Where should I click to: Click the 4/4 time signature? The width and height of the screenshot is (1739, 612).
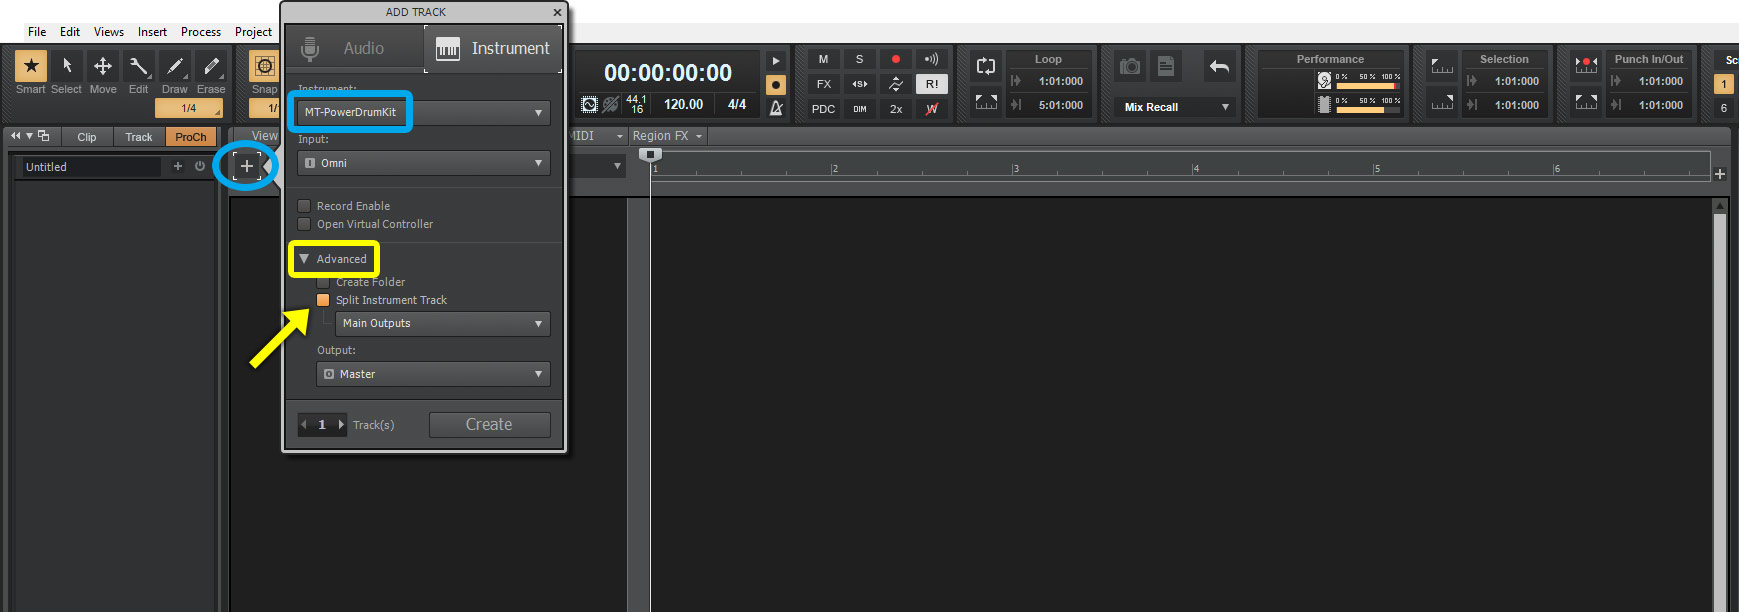click(737, 104)
